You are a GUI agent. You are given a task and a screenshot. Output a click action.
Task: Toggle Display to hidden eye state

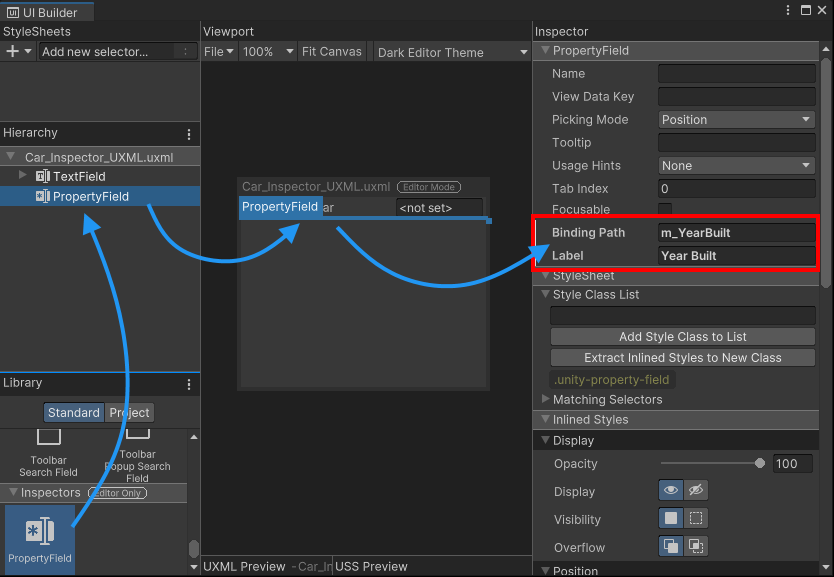coord(693,490)
